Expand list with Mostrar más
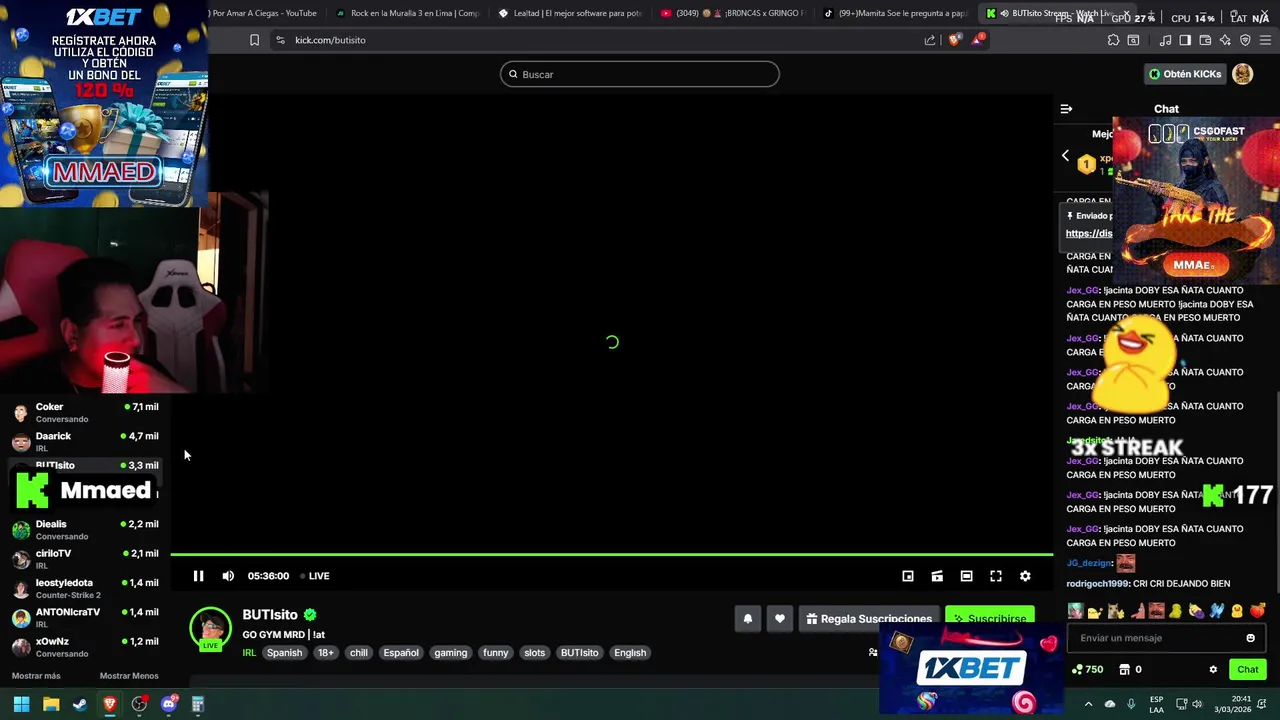 point(36,676)
